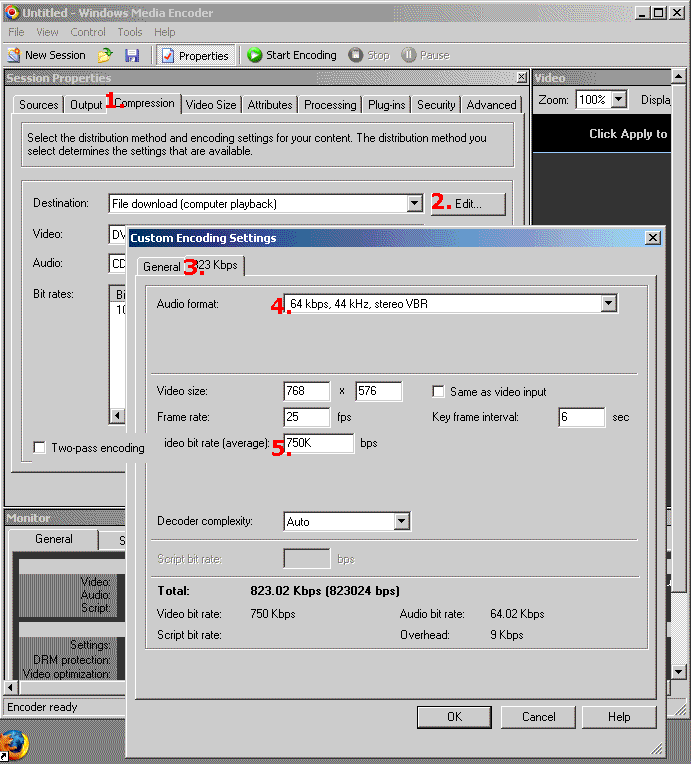Viewport: 691px width, 764px height.
Task: Click the Frame rate field
Action: [307, 417]
